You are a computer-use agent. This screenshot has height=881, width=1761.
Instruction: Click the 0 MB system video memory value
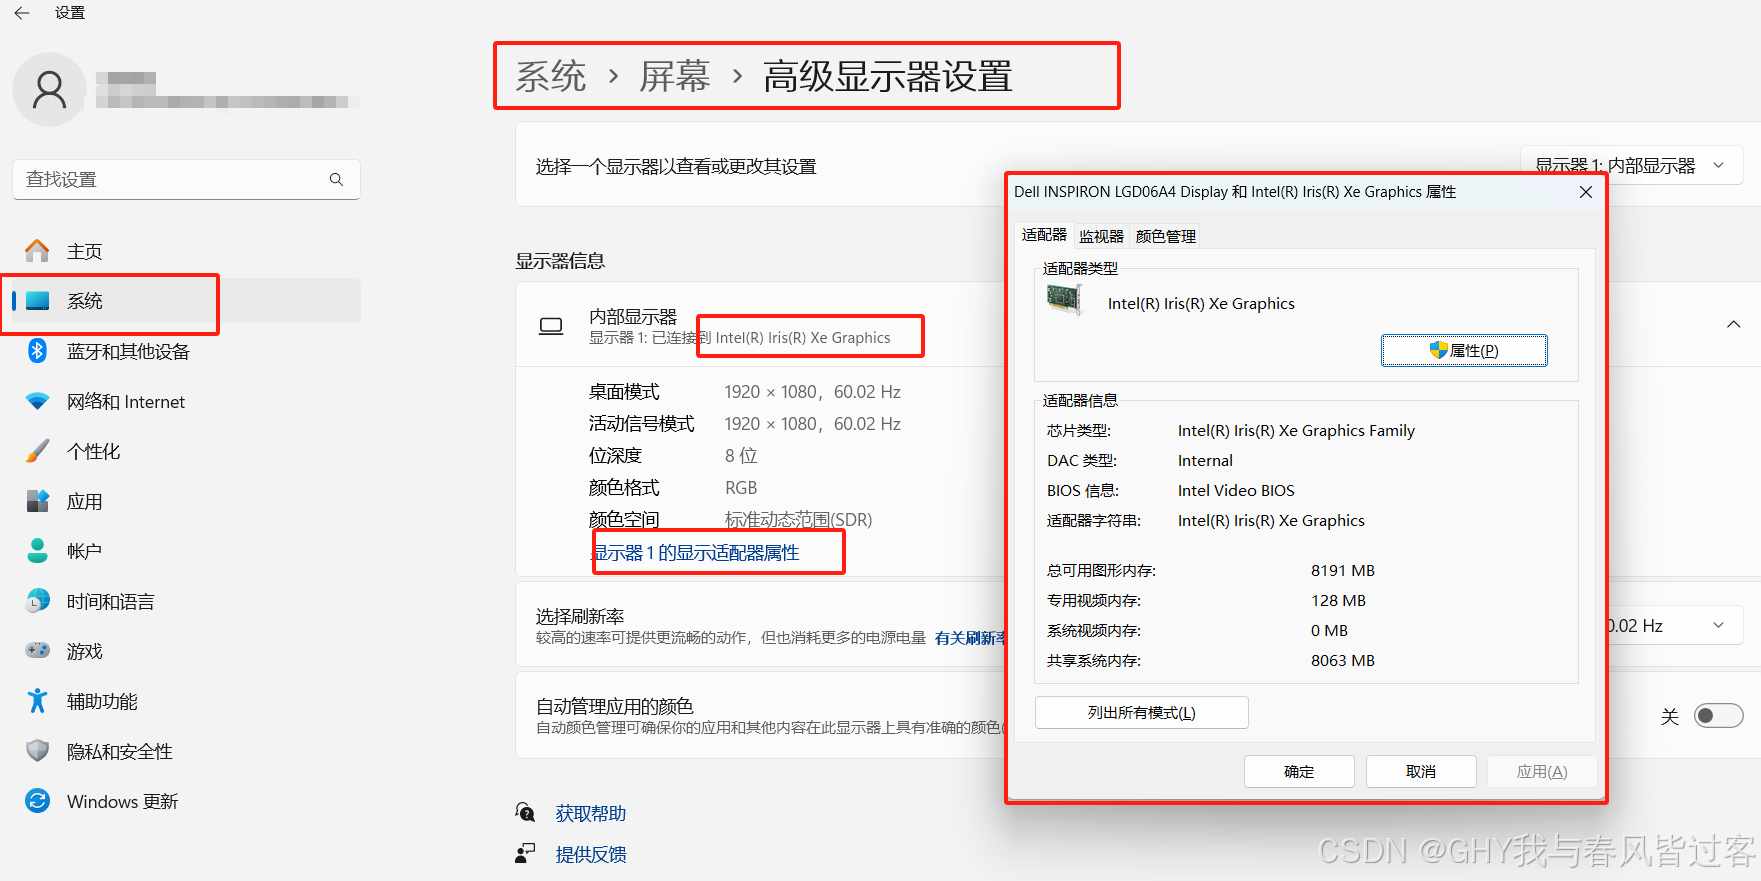(1329, 630)
